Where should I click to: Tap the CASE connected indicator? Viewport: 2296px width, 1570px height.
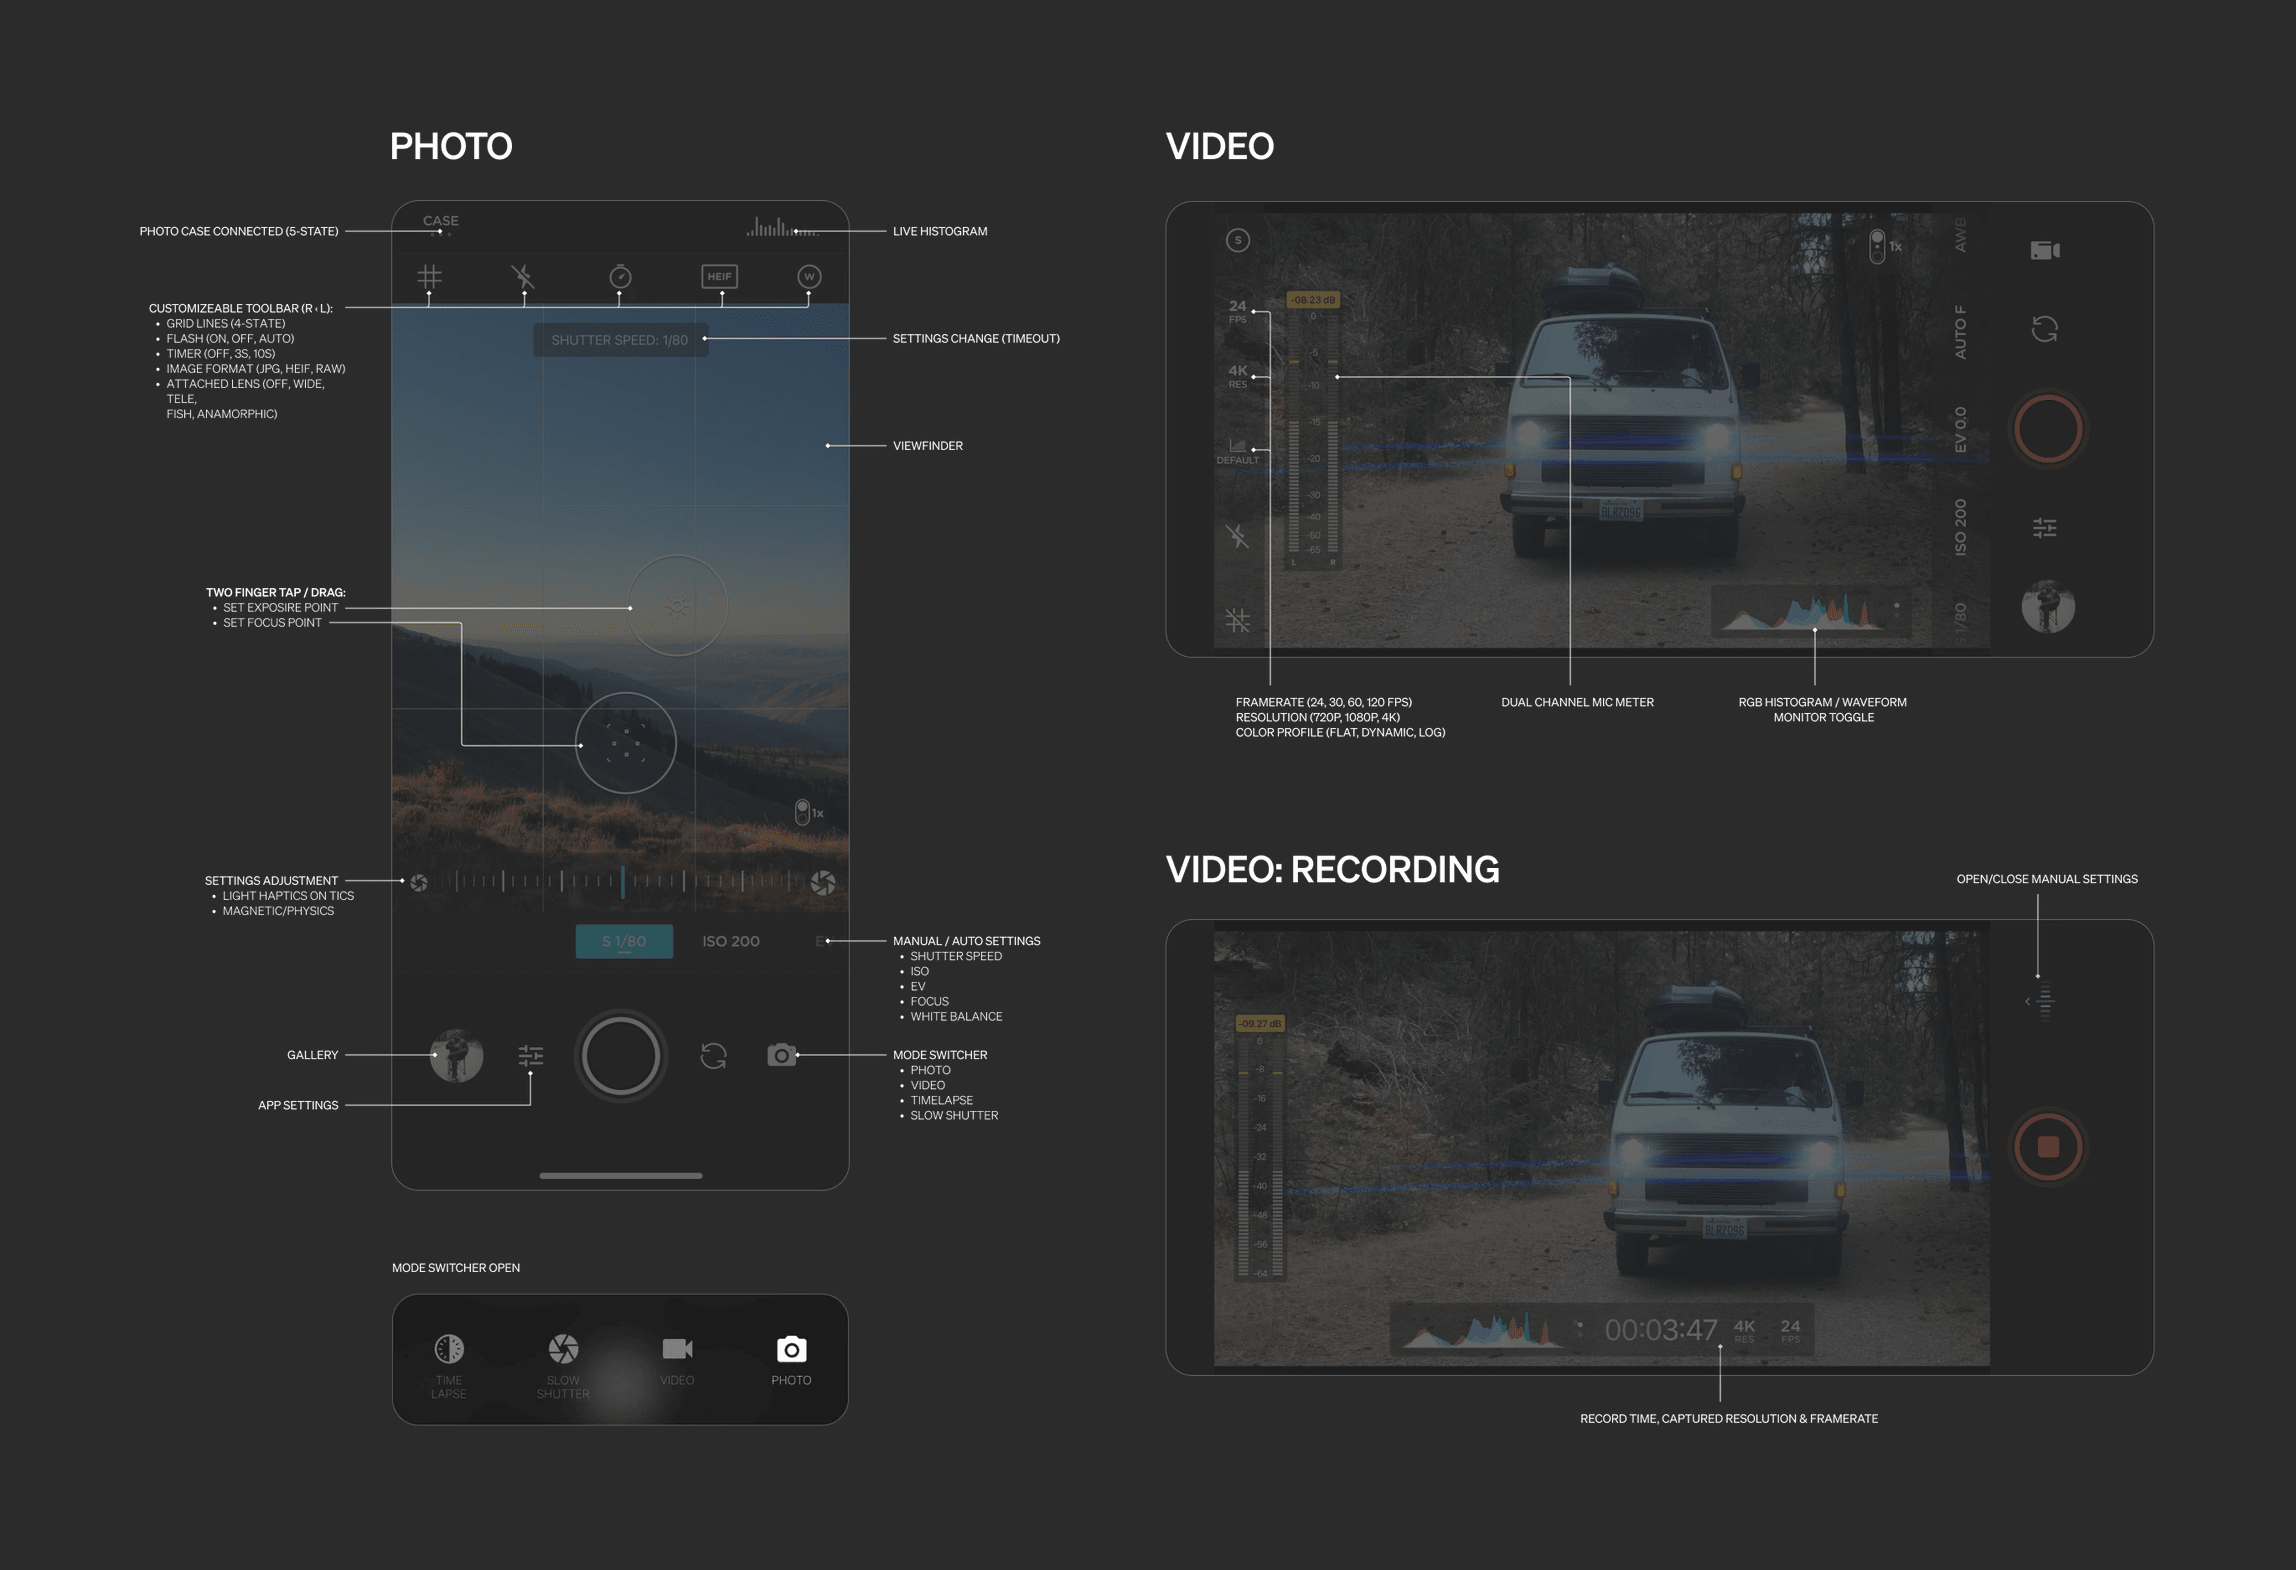pos(441,223)
